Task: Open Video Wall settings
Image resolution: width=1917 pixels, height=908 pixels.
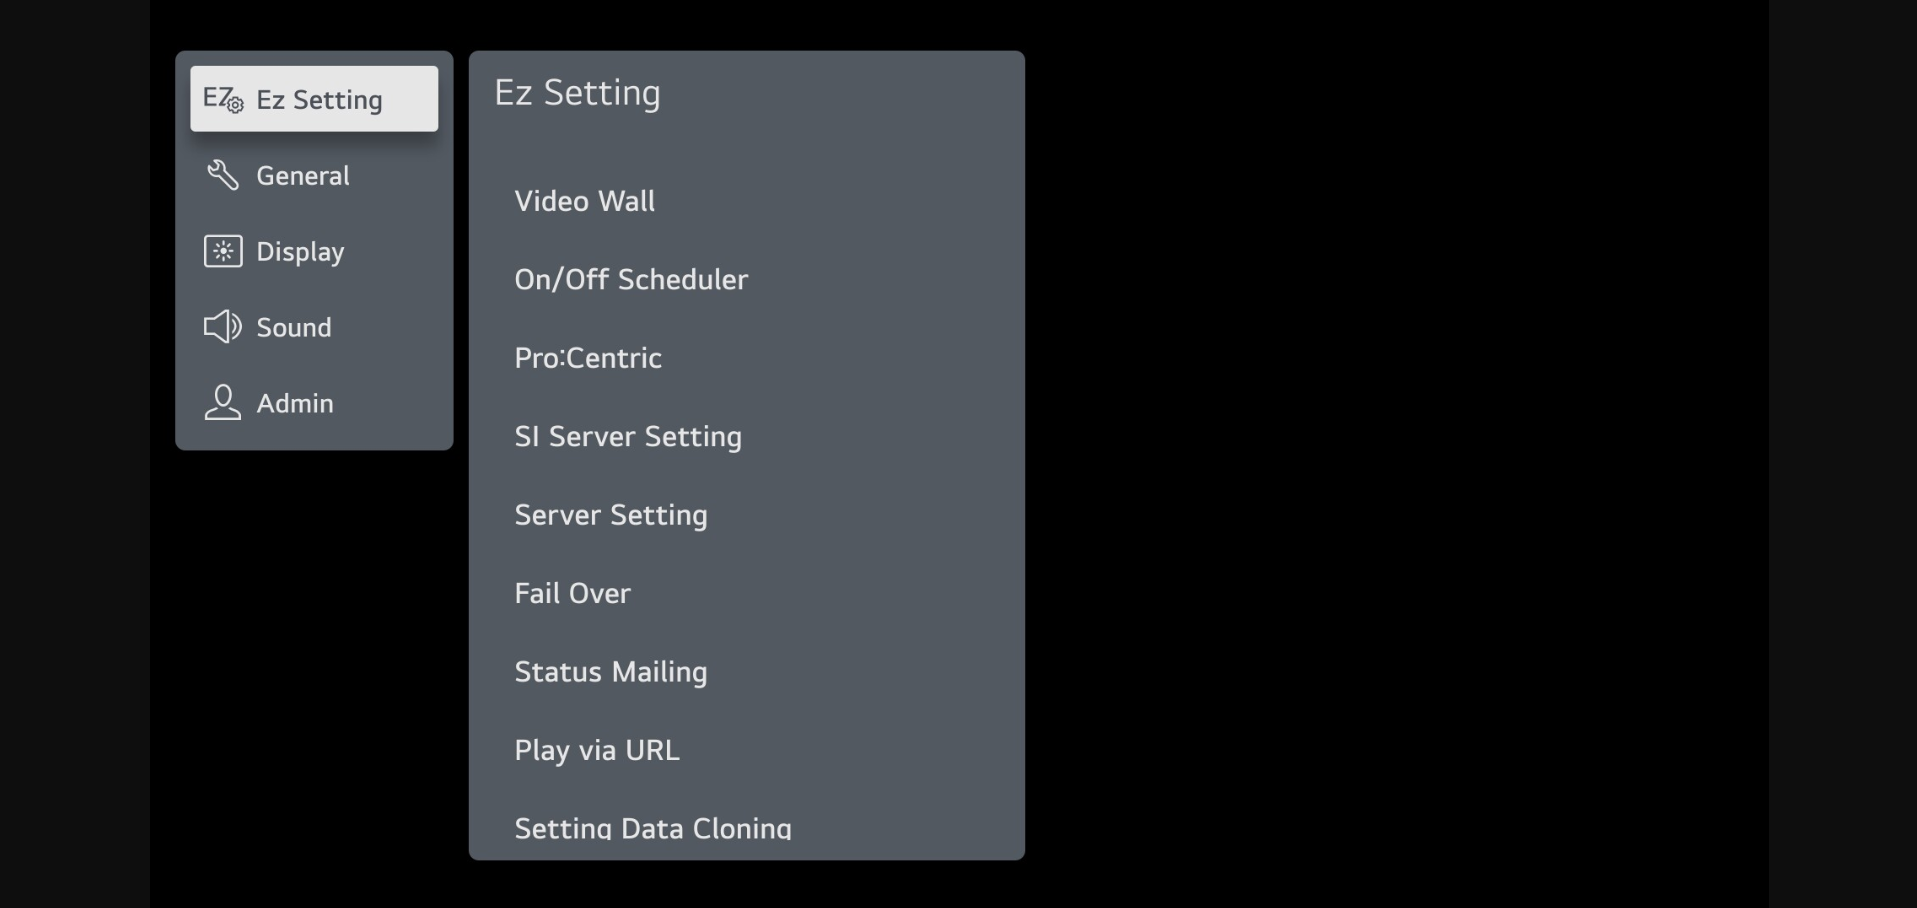Action: [585, 201]
